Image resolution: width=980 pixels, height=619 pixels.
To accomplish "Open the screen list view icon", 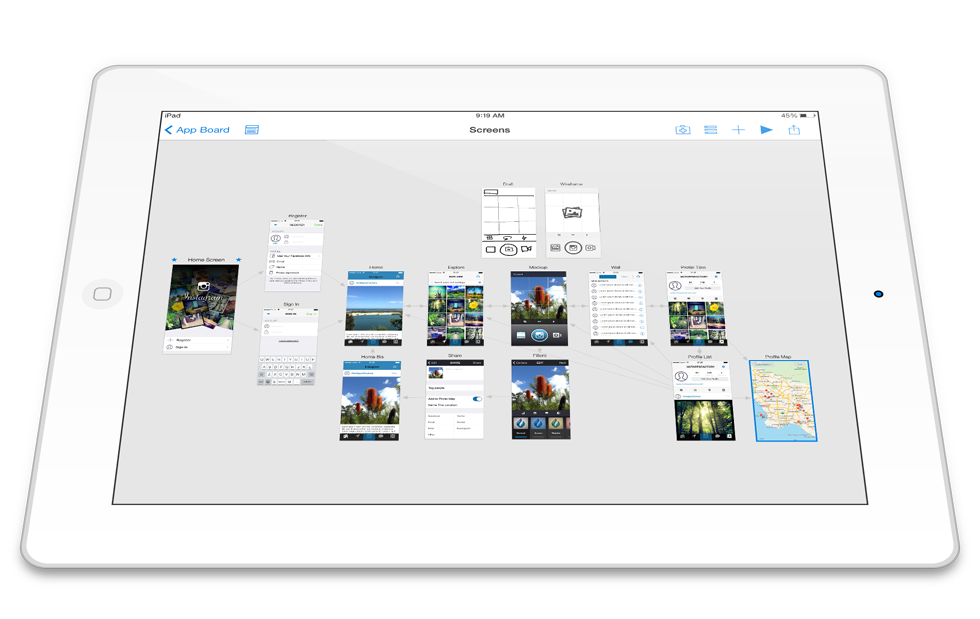I will [x=710, y=130].
